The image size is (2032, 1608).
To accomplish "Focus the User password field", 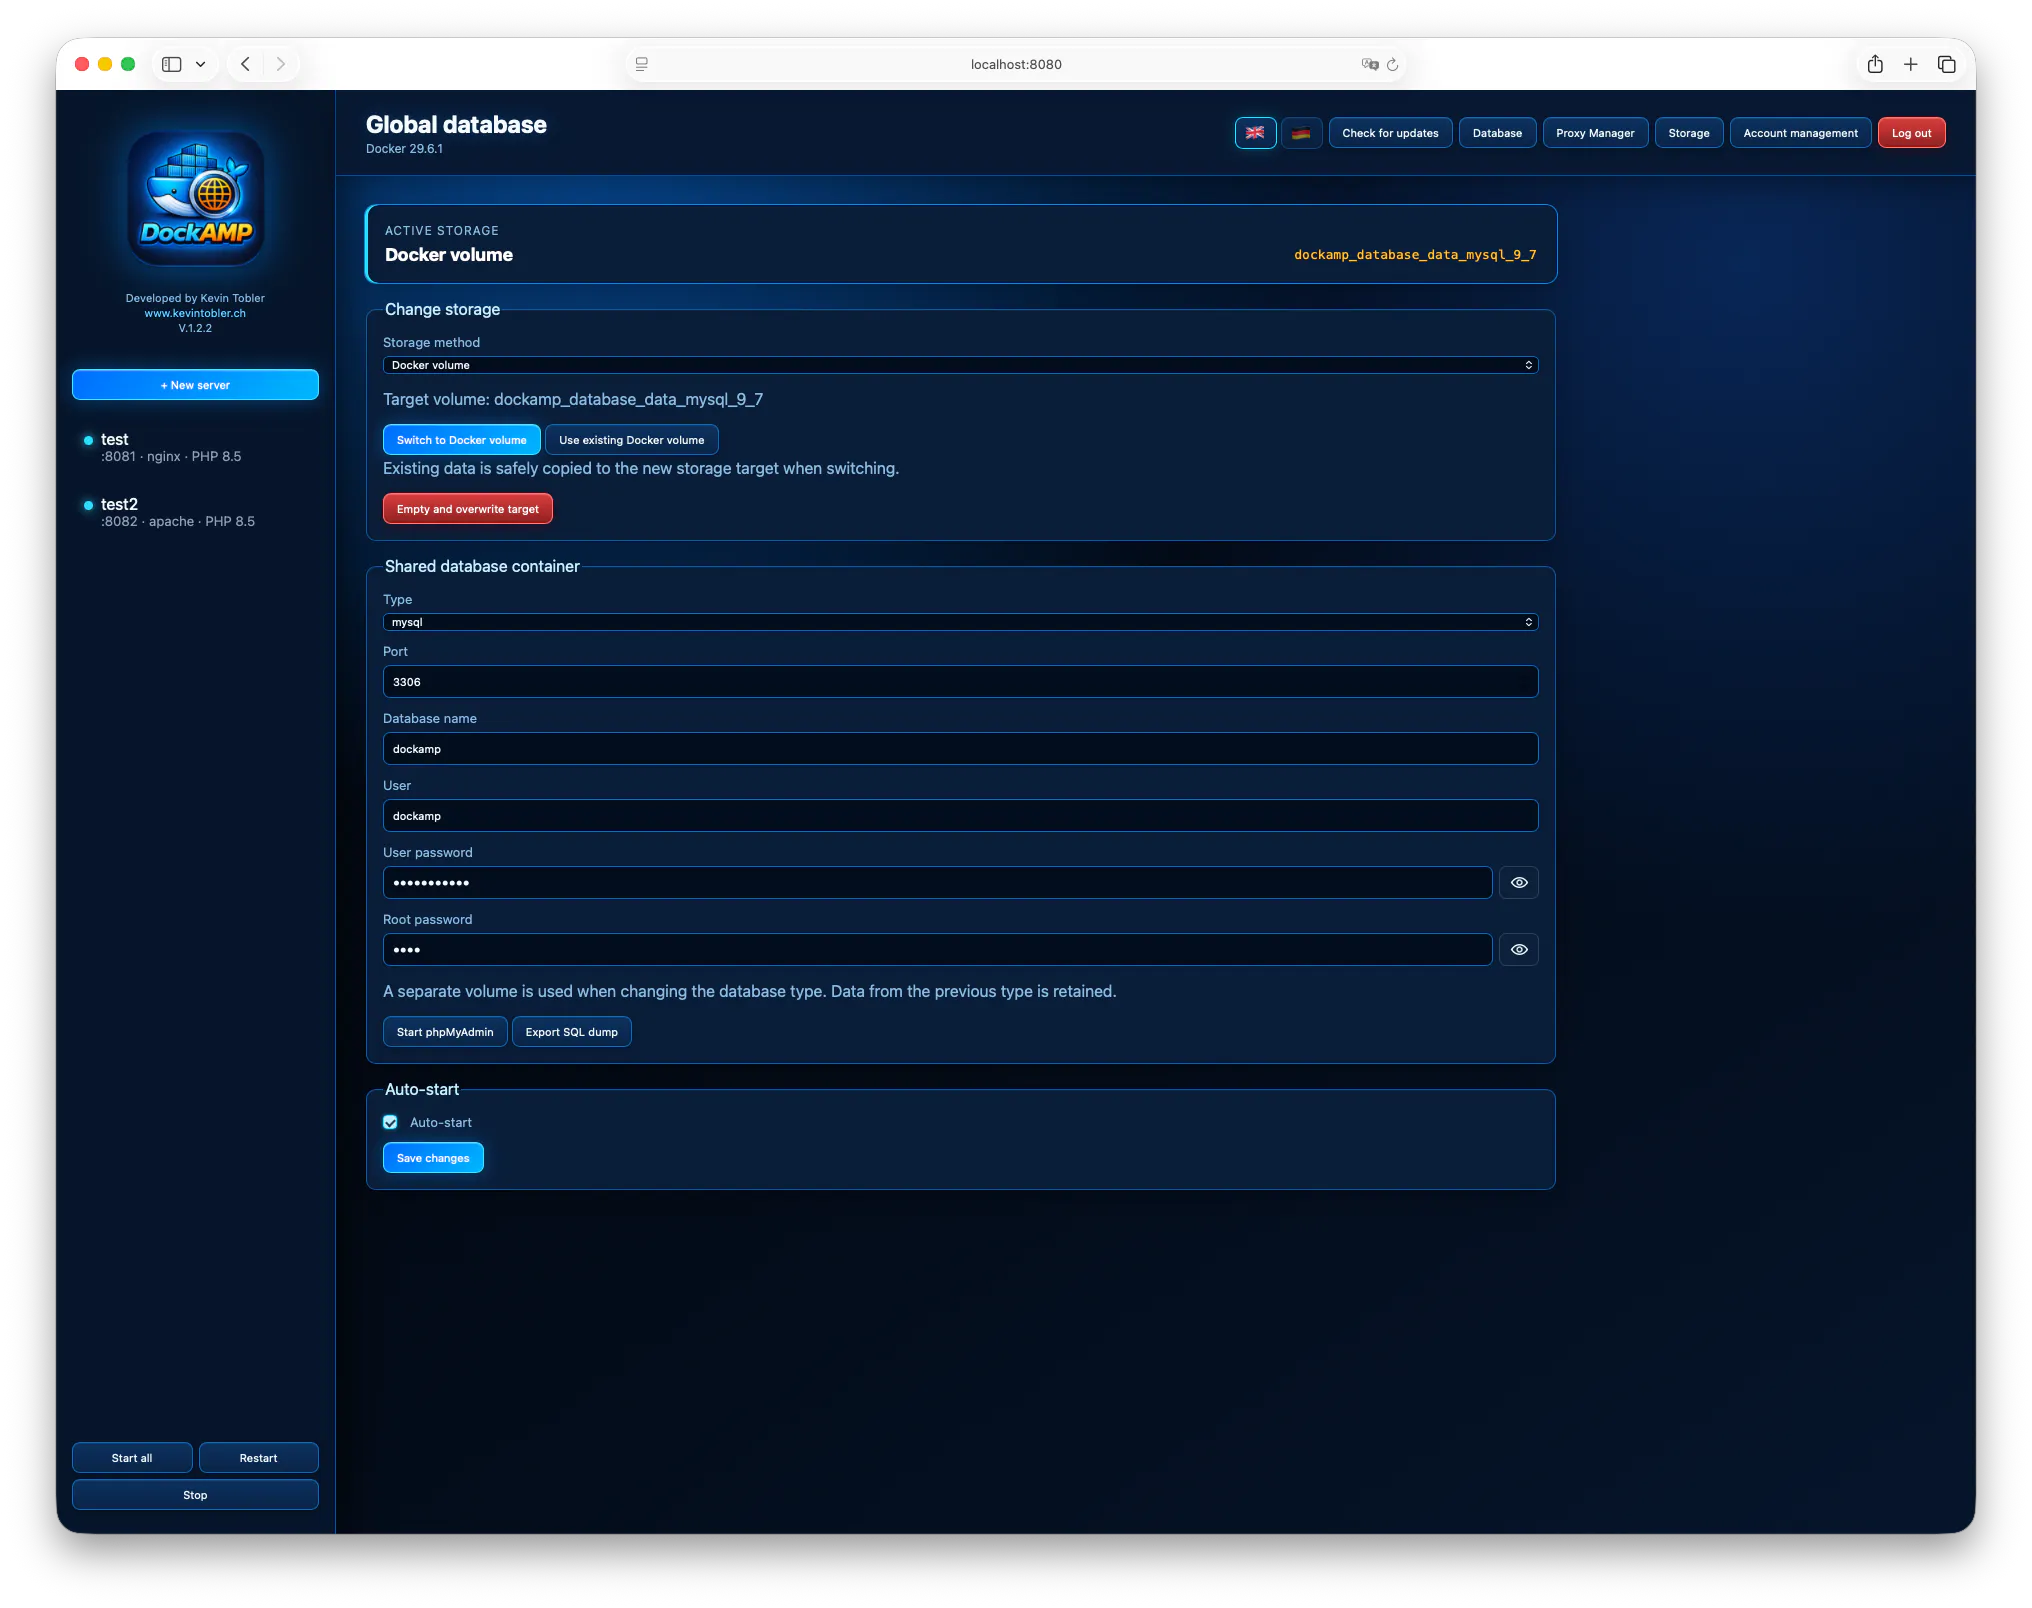I will point(937,883).
